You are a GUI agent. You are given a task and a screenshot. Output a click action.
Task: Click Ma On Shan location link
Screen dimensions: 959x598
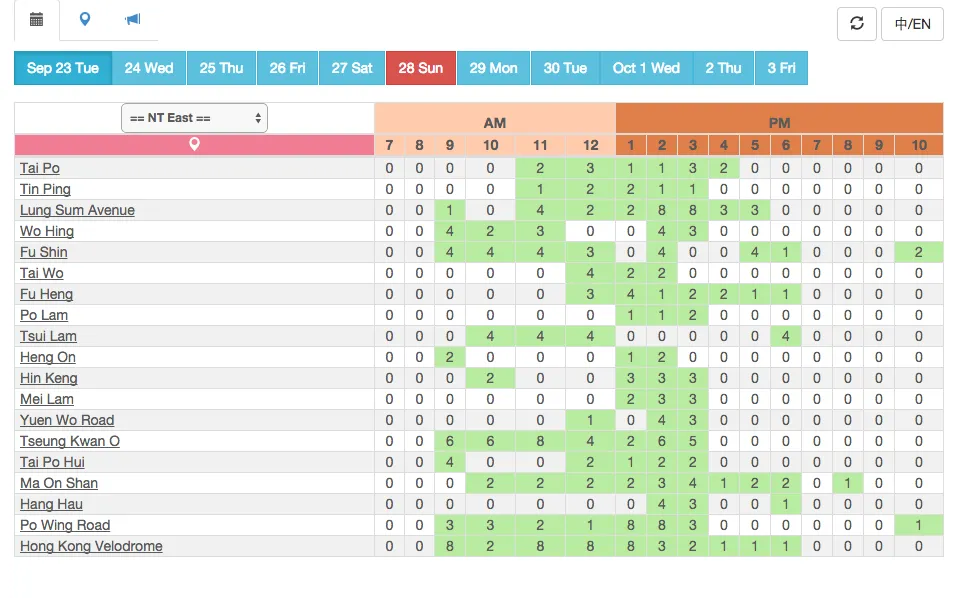coord(59,483)
